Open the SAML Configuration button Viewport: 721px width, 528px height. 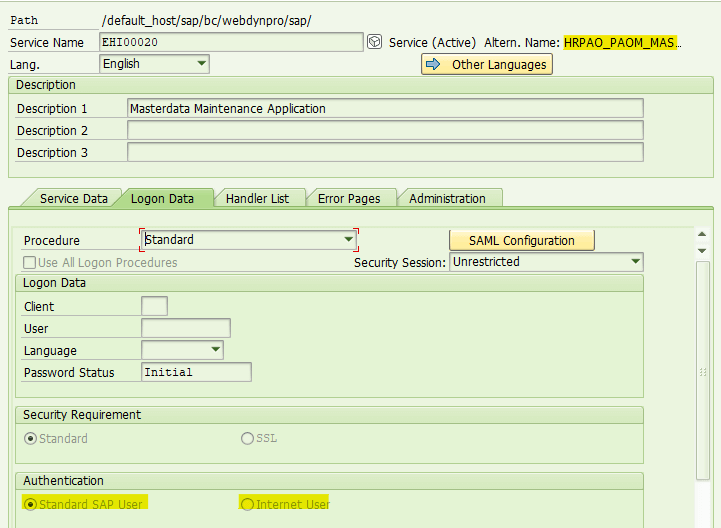pyautogui.click(x=521, y=241)
